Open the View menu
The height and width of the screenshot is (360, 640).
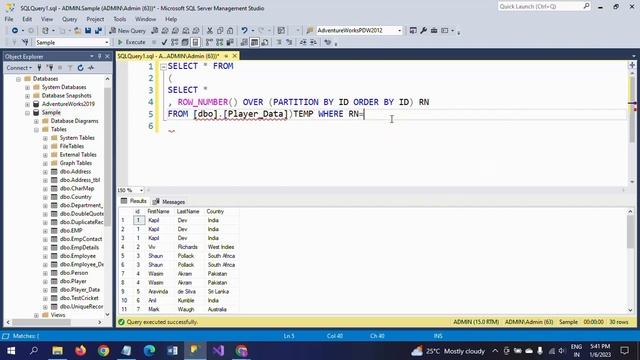[47, 19]
